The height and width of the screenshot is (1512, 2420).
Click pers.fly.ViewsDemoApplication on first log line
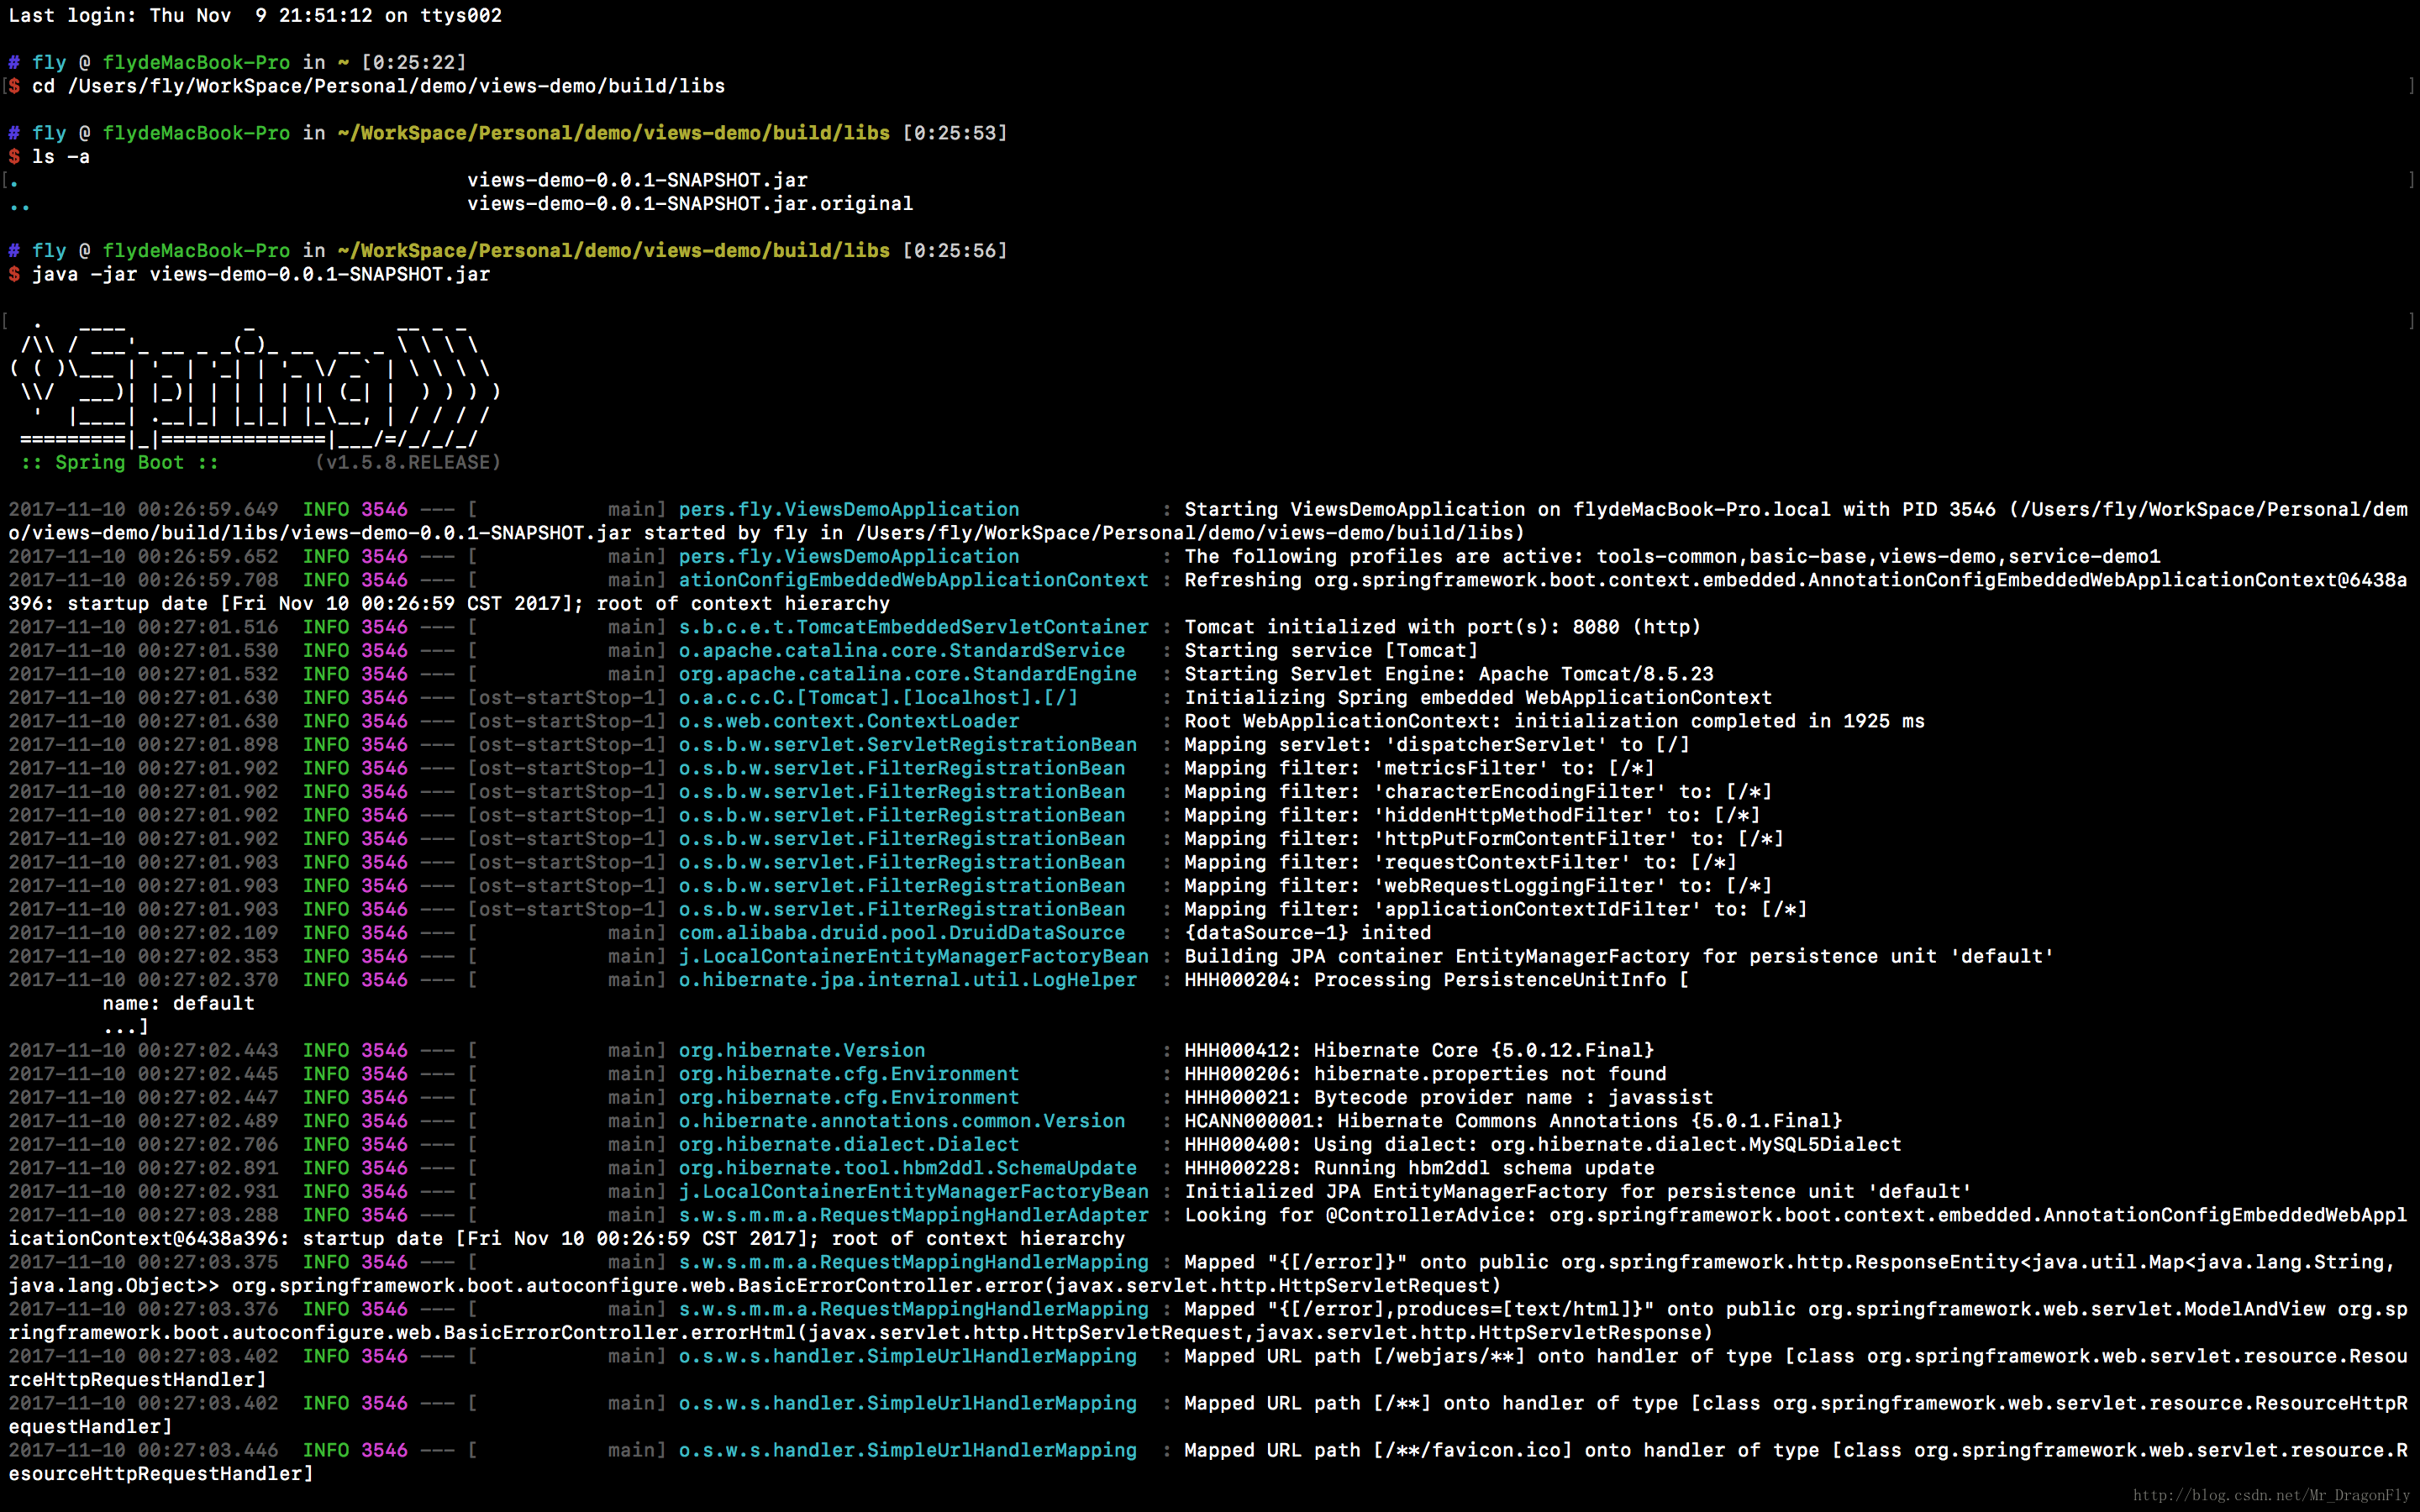(x=849, y=510)
